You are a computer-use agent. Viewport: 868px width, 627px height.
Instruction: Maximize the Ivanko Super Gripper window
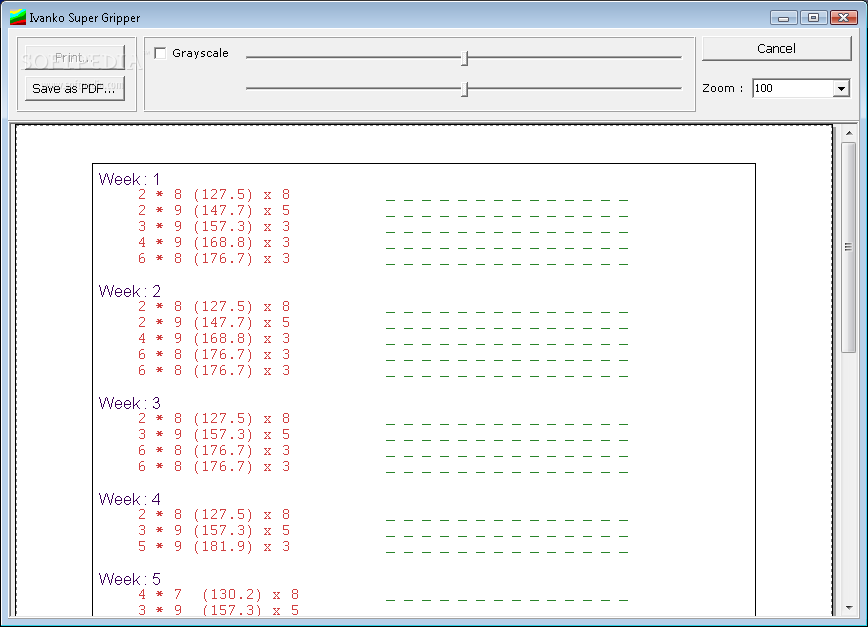tap(813, 18)
